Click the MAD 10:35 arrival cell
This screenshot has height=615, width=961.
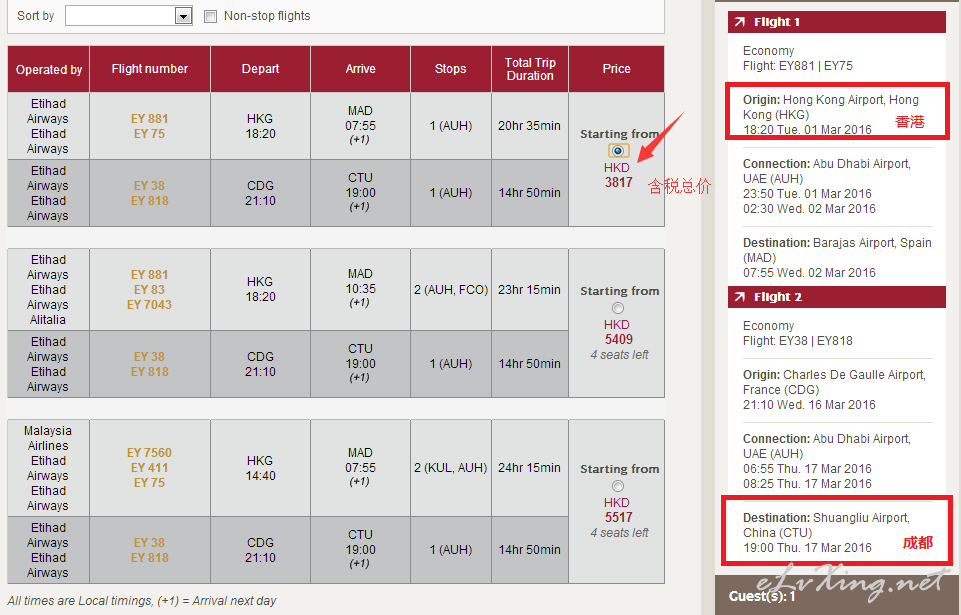360,289
